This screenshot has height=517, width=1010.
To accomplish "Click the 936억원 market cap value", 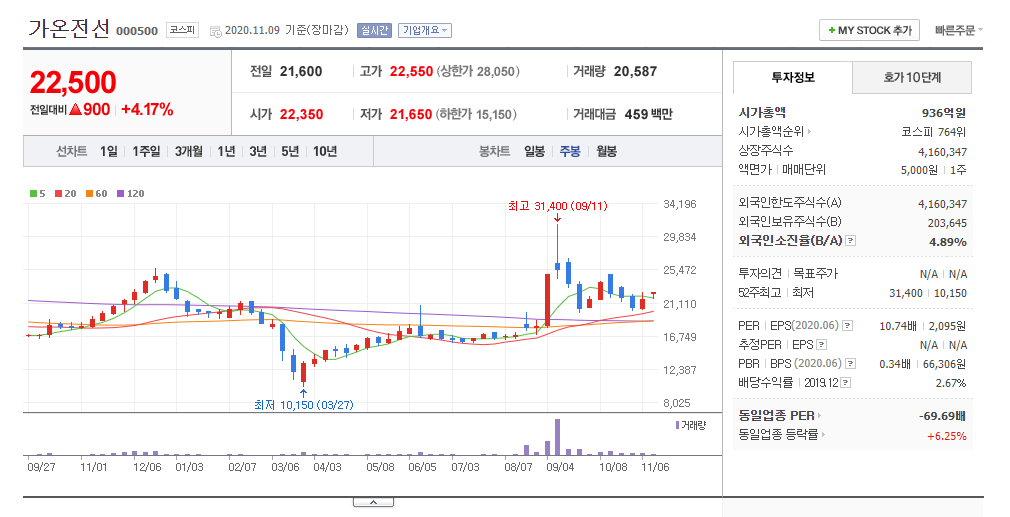I will click(944, 113).
